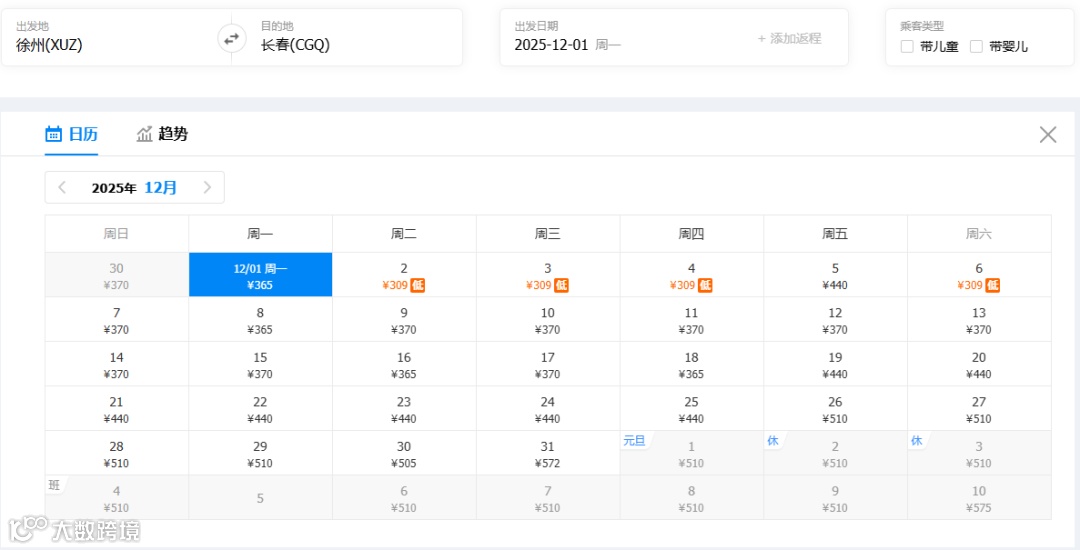Viewport: 1080px width, 550px height.
Task: Select December 22 date cell
Action: 260,409
